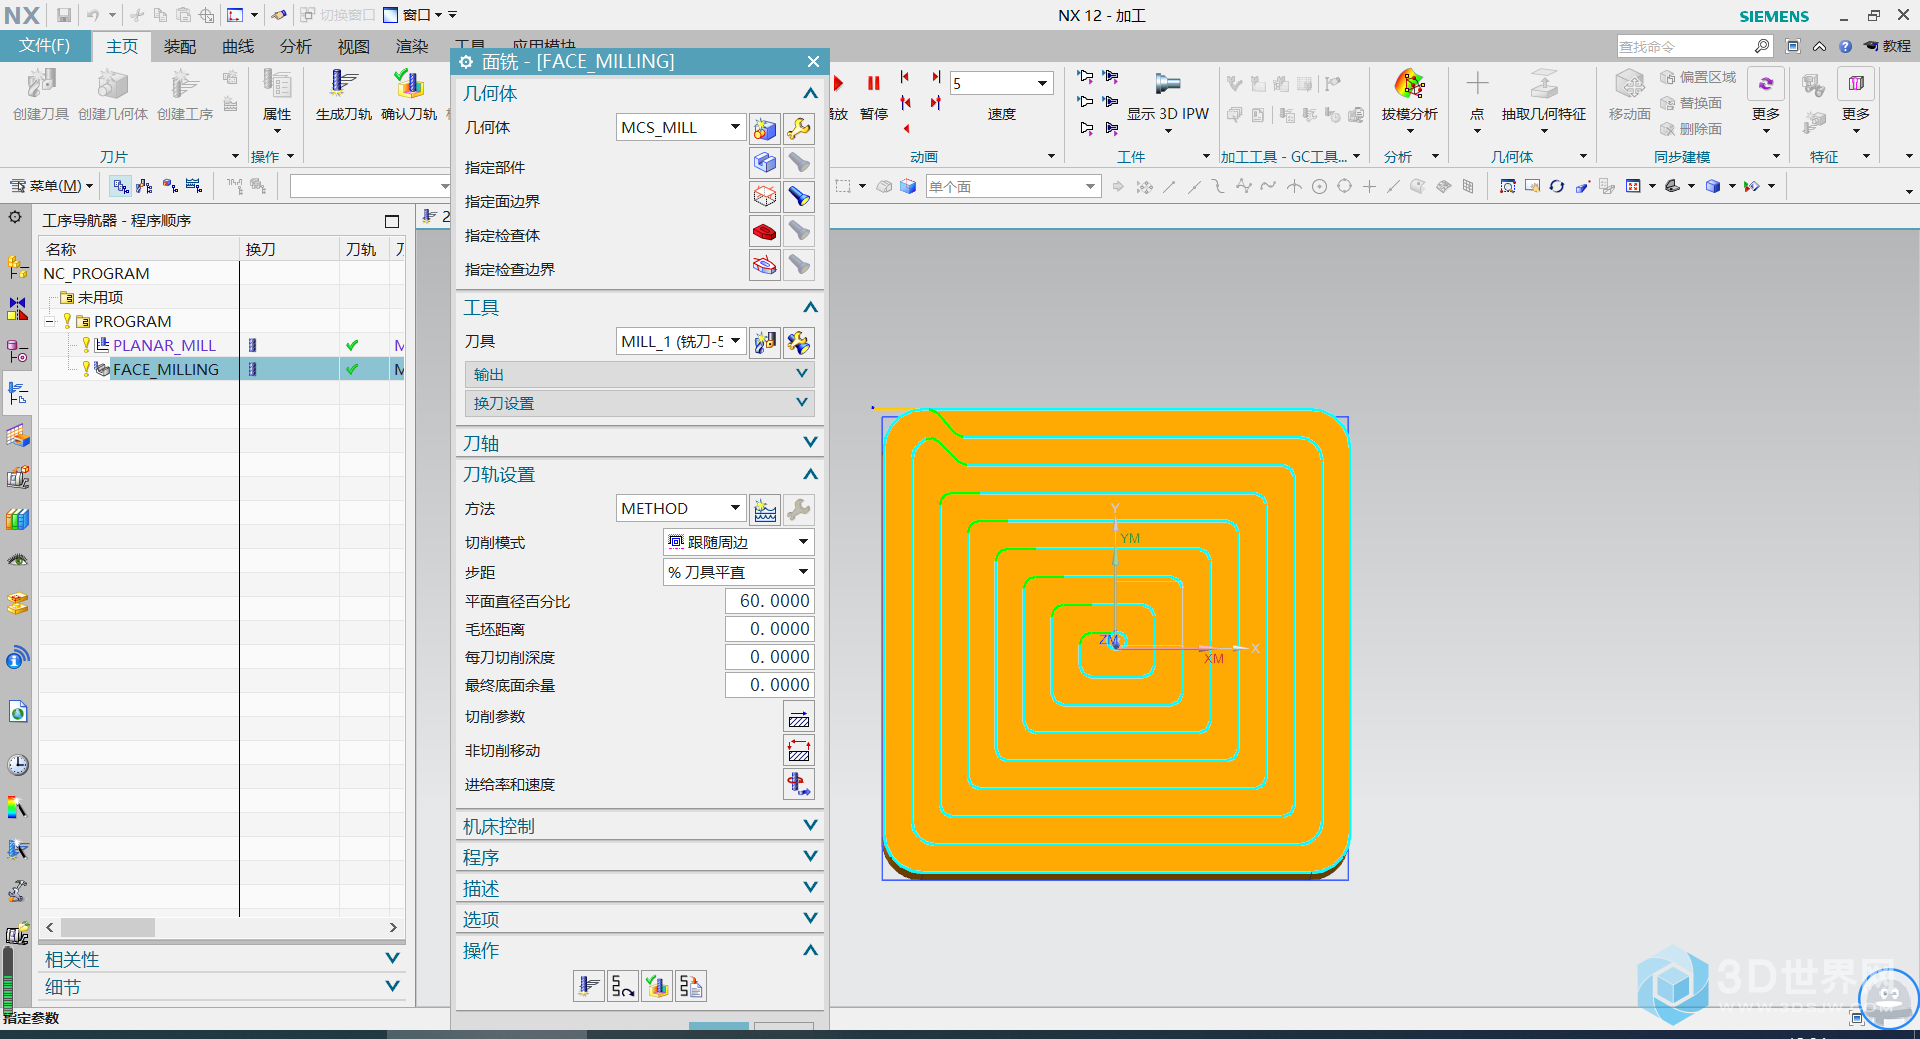Expand the 程序 section
The image size is (1920, 1039).
(811, 856)
